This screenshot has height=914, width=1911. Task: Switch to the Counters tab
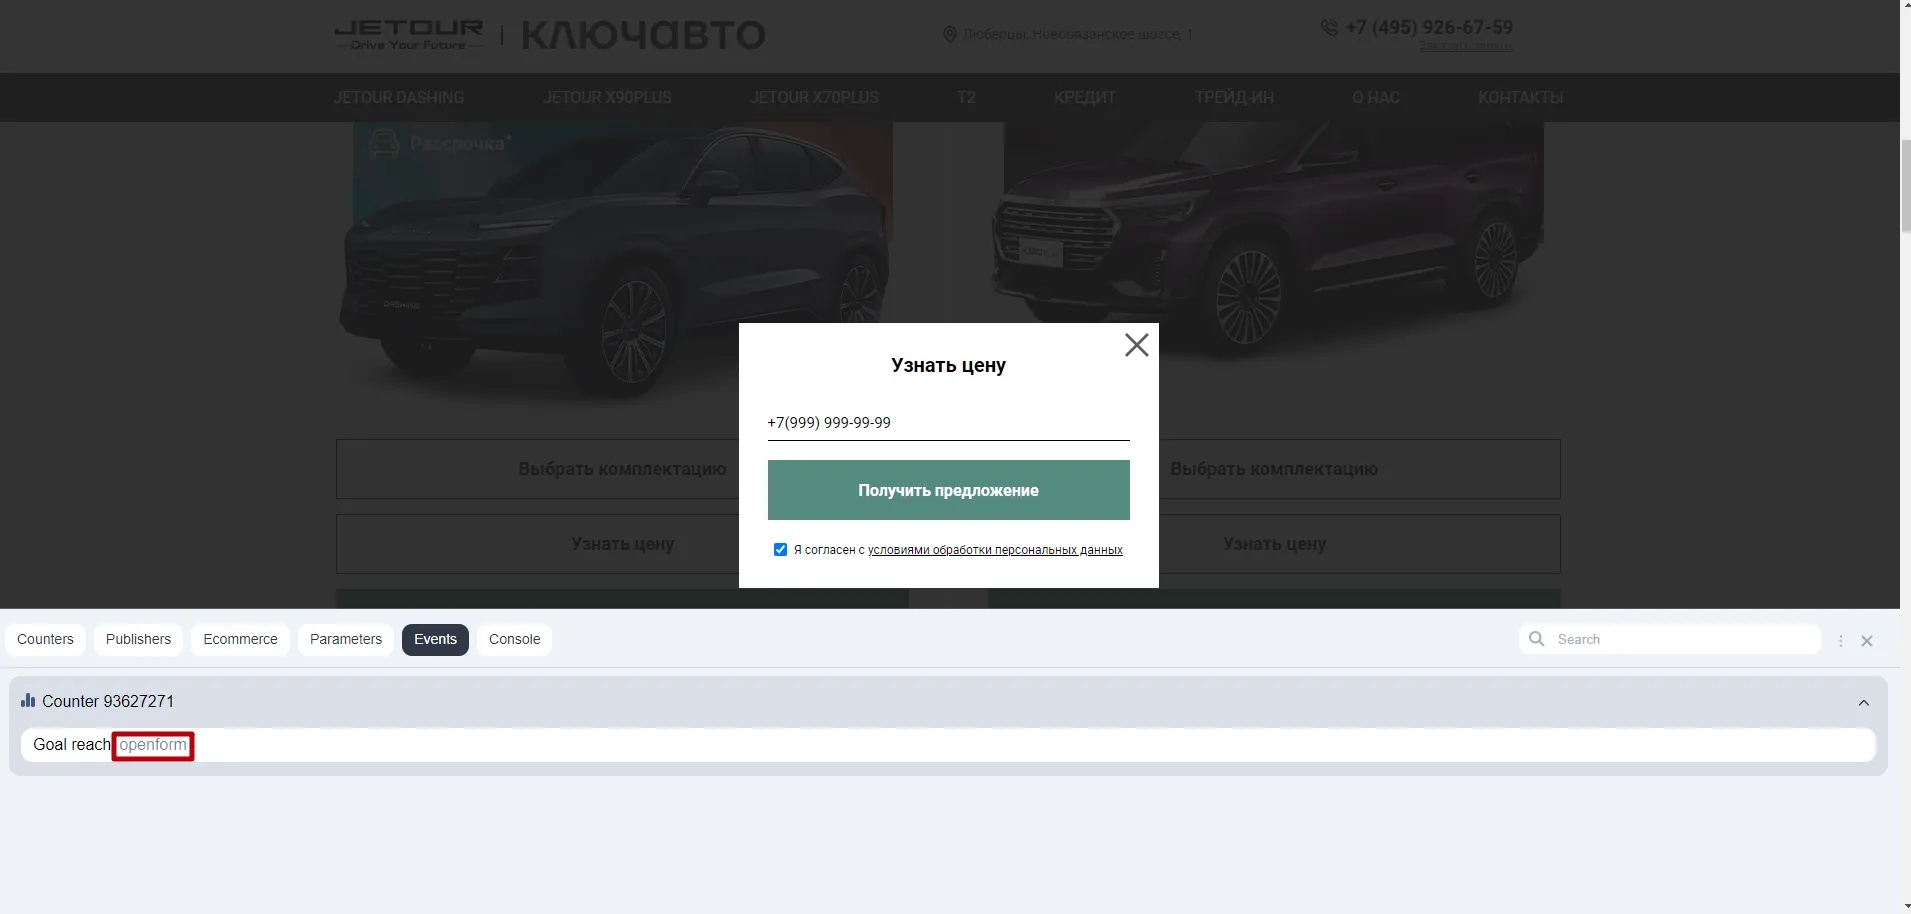click(x=45, y=640)
